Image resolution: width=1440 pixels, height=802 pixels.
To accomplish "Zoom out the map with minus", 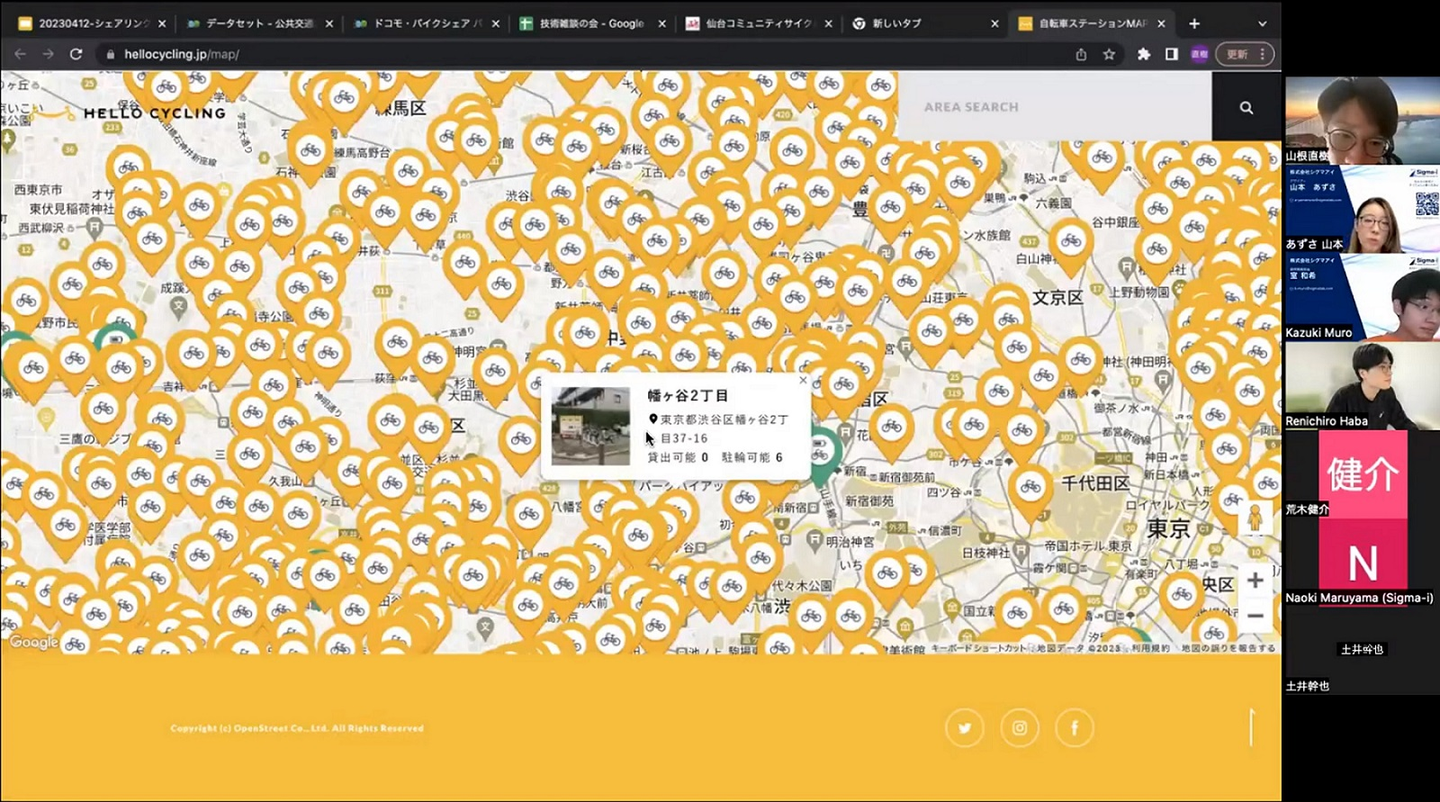I will pyautogui.click(x=1255, y=616).
